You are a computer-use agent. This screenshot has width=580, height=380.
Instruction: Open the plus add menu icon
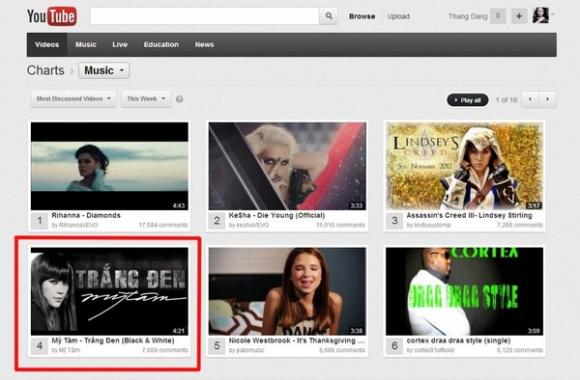(519, 16)
